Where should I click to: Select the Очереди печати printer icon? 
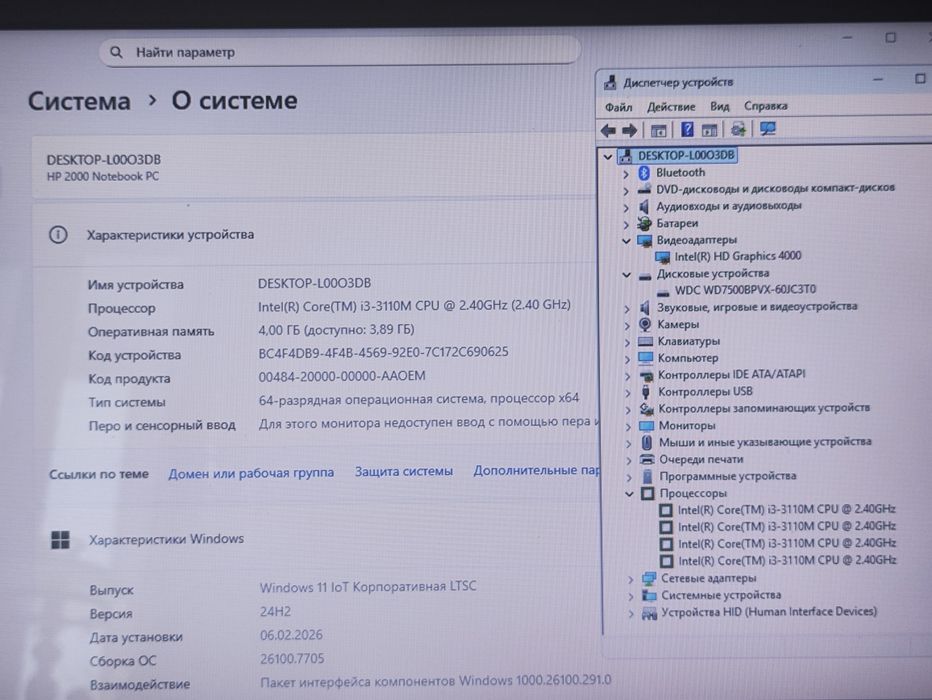pyautogui.click(x=647, y=459)
